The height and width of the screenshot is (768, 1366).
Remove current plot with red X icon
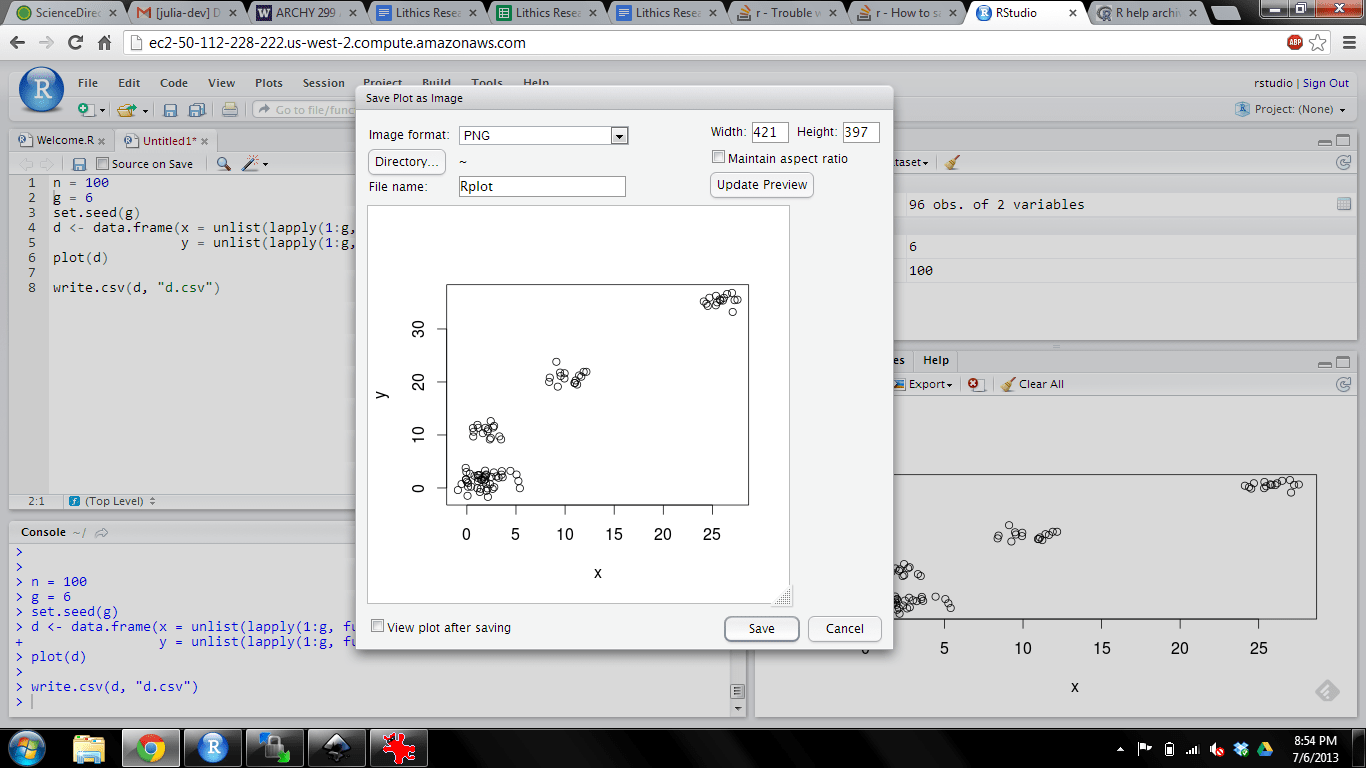[976, 384]
